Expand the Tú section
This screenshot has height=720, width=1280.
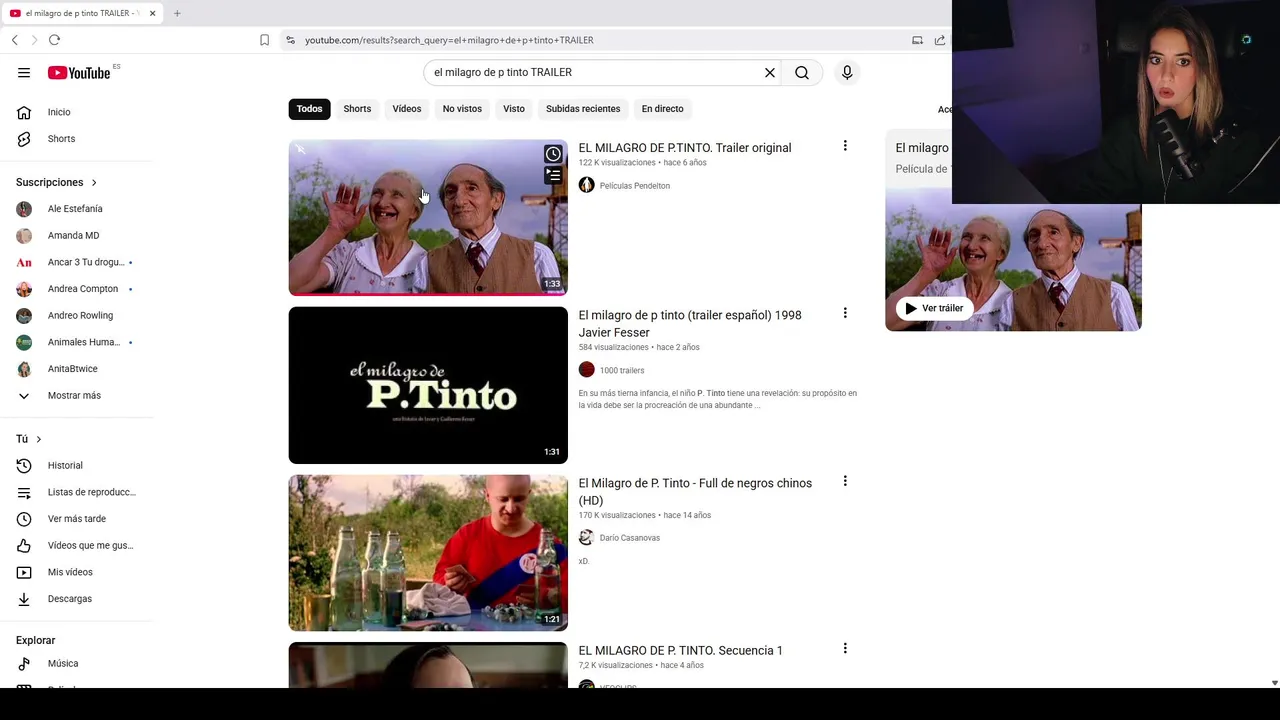point(39,439)
